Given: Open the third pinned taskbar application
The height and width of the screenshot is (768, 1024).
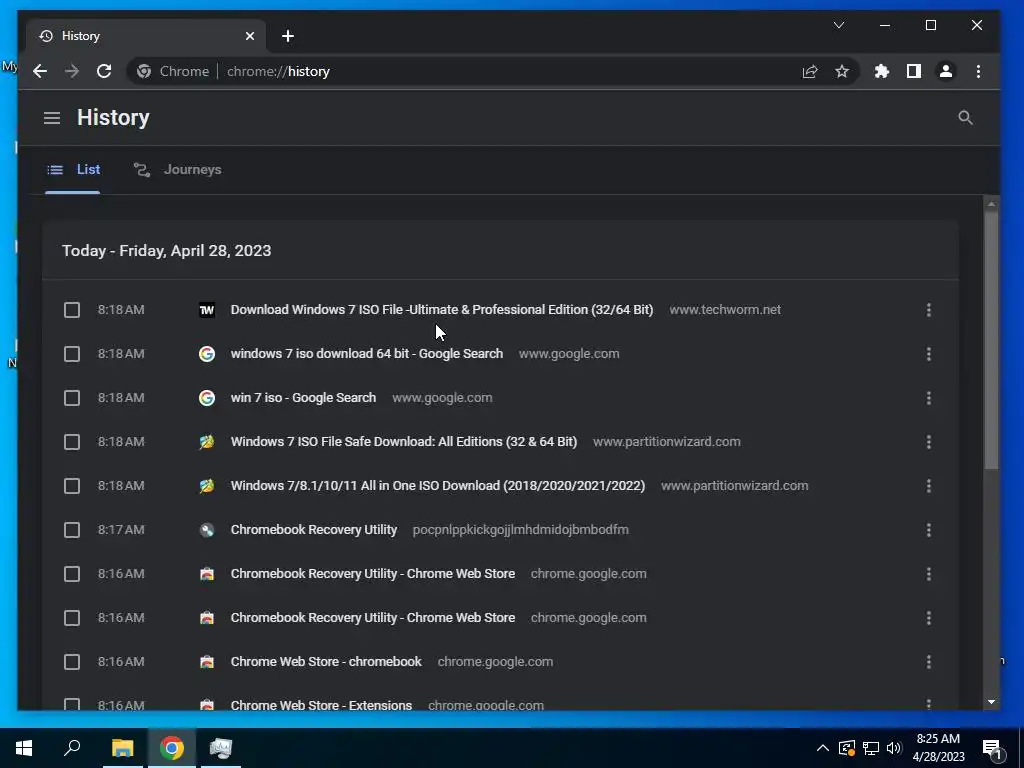Looking at the screenshot, I should (221, 748).
